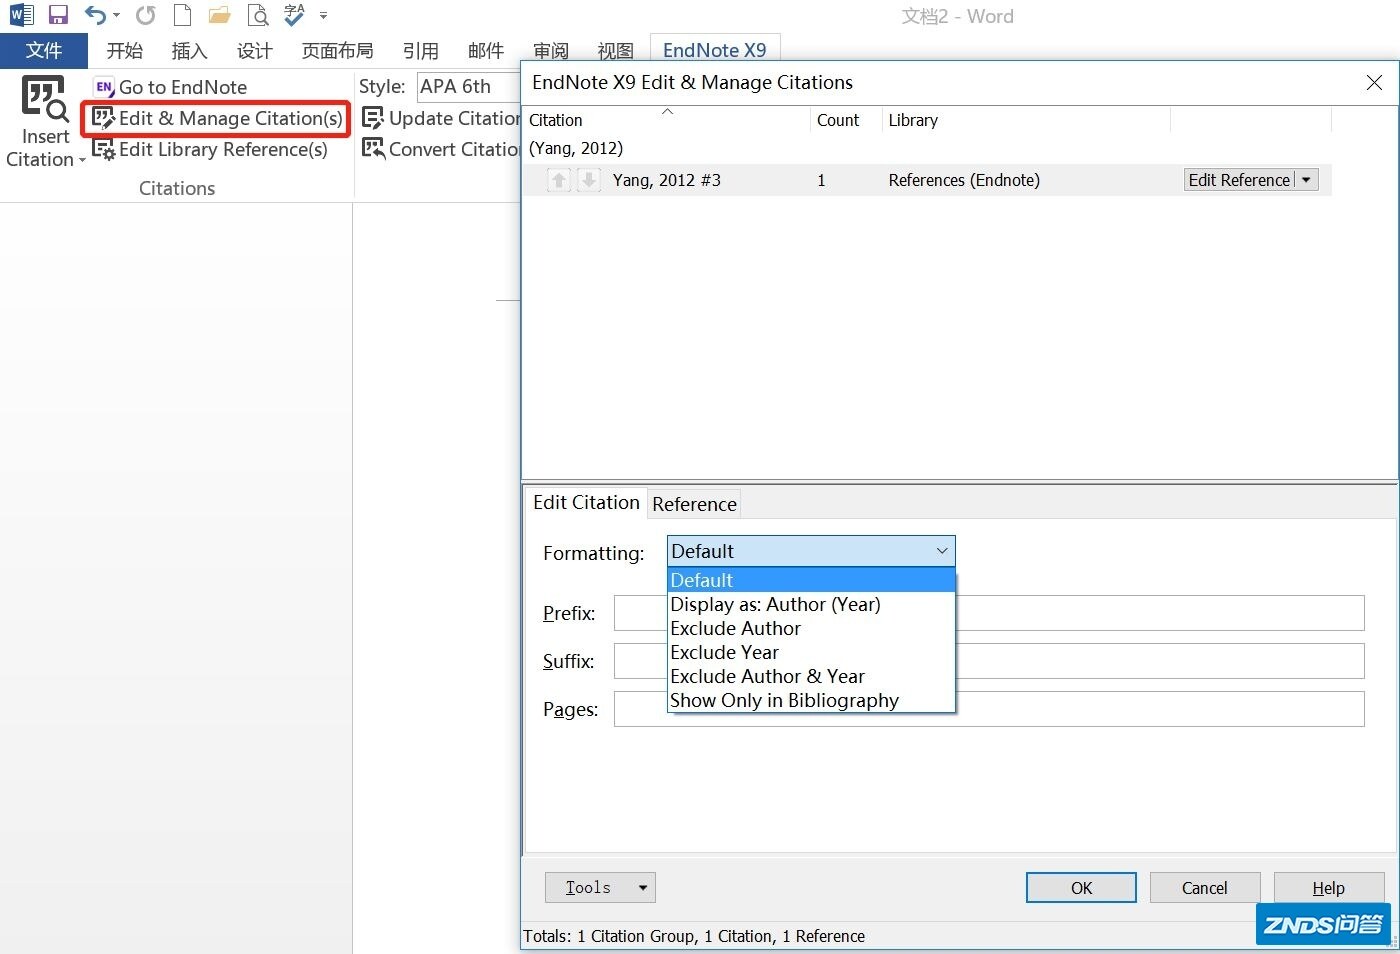This screenshot has height=954, width=1400.
Task: Choose Display as: Author (Year)
Action: tap(811, 604)
